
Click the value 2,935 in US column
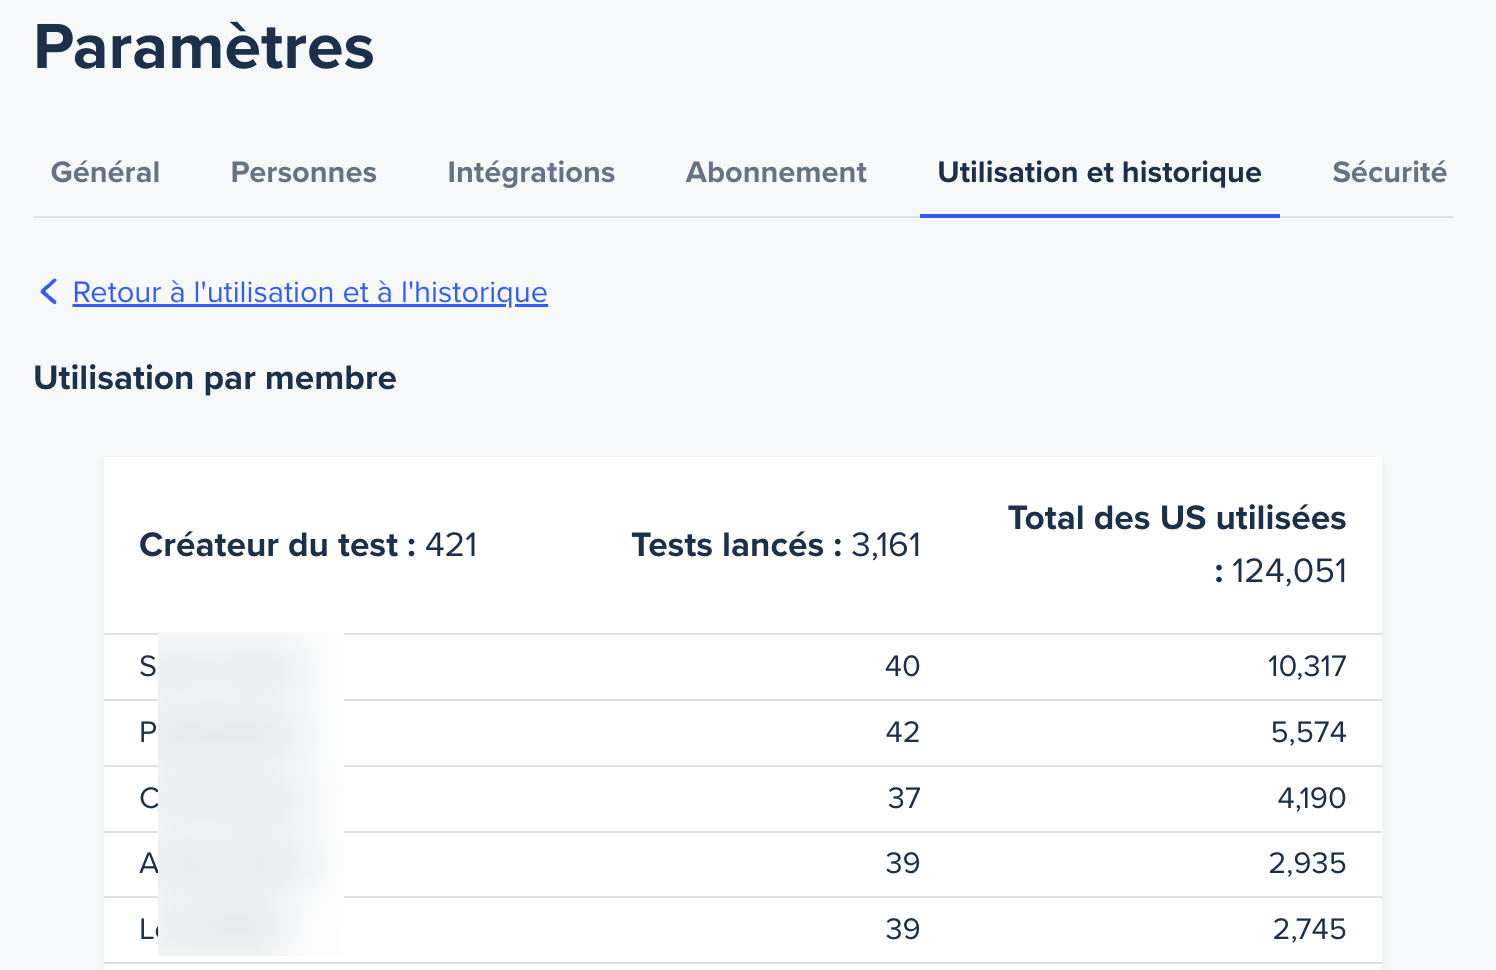pyautogui.click(x=1308, y=863)
